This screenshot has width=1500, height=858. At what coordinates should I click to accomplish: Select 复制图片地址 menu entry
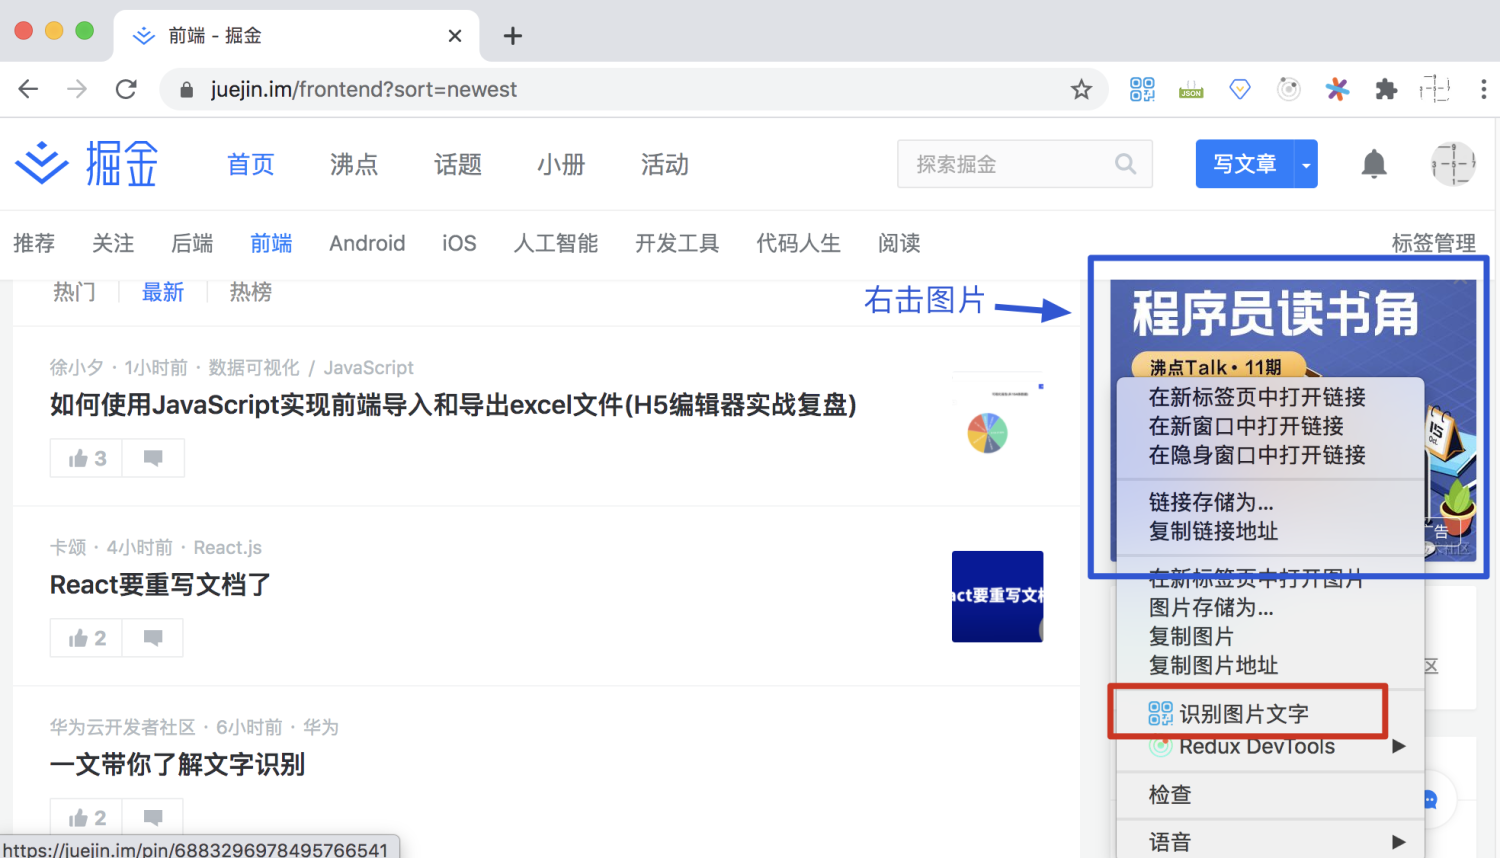tap(1213, 665)
